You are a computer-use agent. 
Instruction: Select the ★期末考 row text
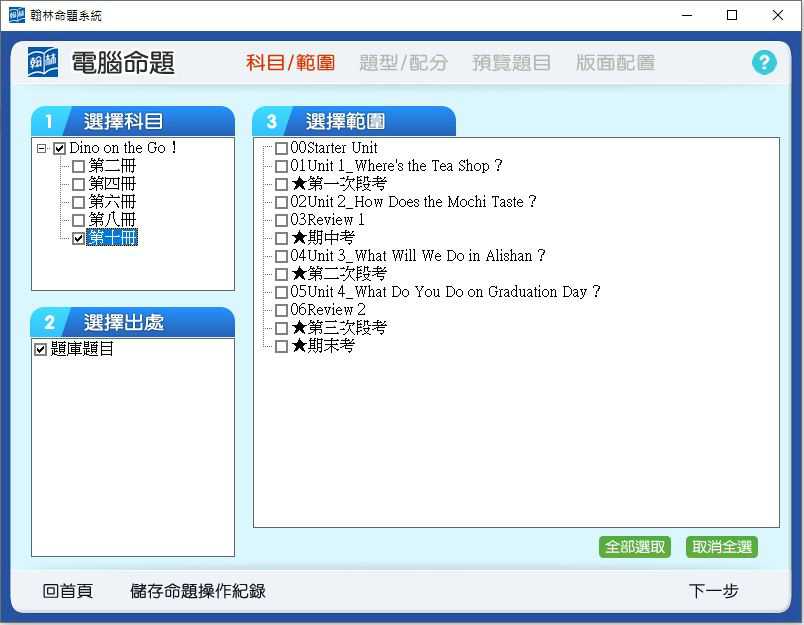click(323, 346)
